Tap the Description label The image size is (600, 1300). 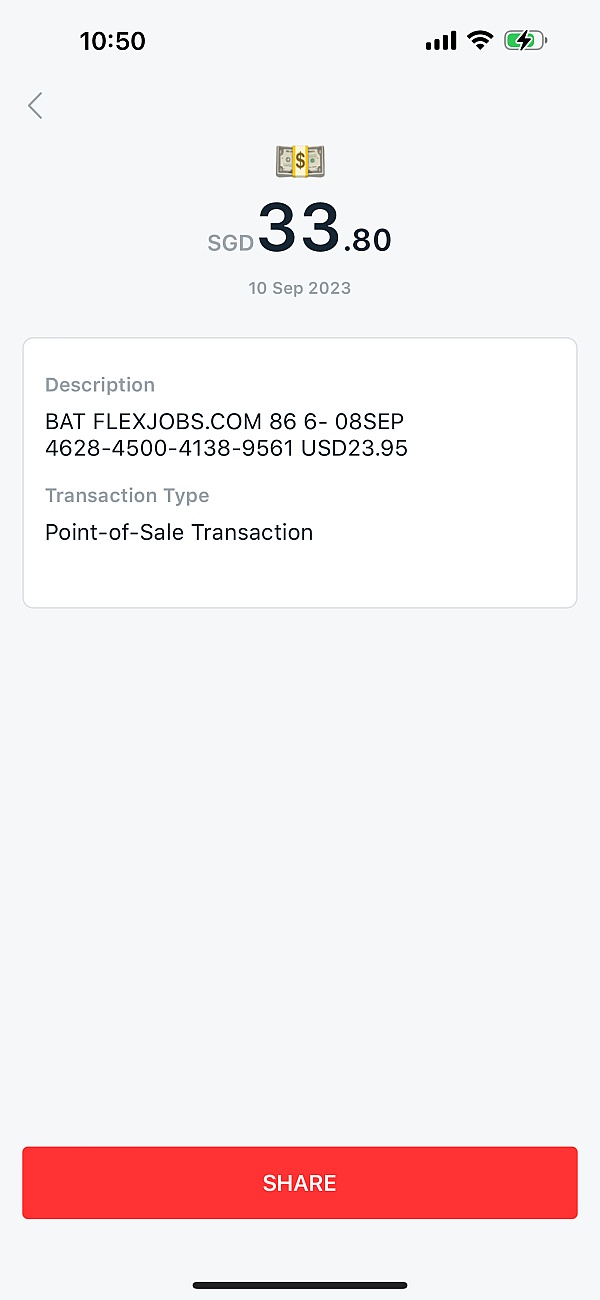pyautogui.click(x=99, y=385)
